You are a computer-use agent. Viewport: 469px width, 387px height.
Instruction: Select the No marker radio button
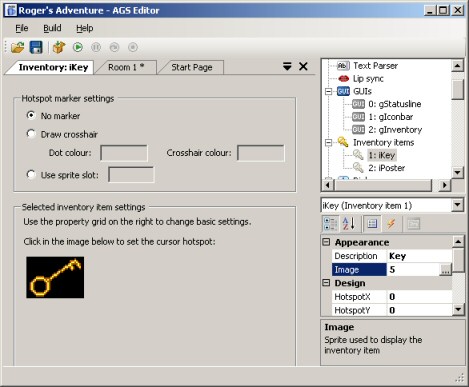31,115
